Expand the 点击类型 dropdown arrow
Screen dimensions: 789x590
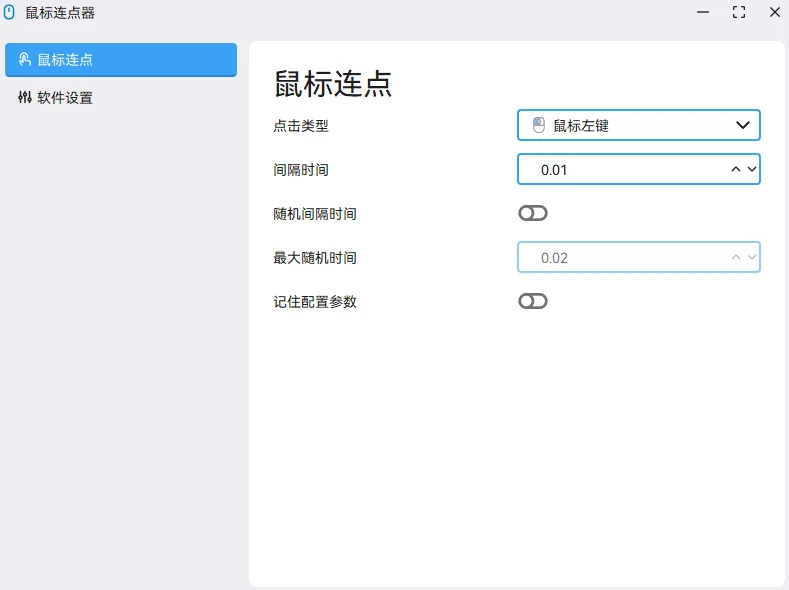[x=743, y=125]
